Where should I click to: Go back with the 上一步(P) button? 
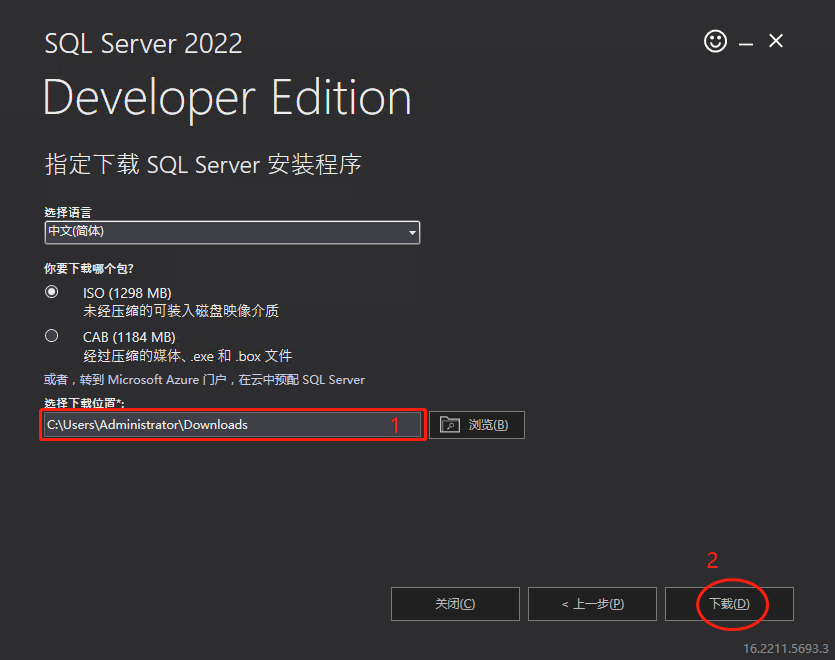click(592, 604)
